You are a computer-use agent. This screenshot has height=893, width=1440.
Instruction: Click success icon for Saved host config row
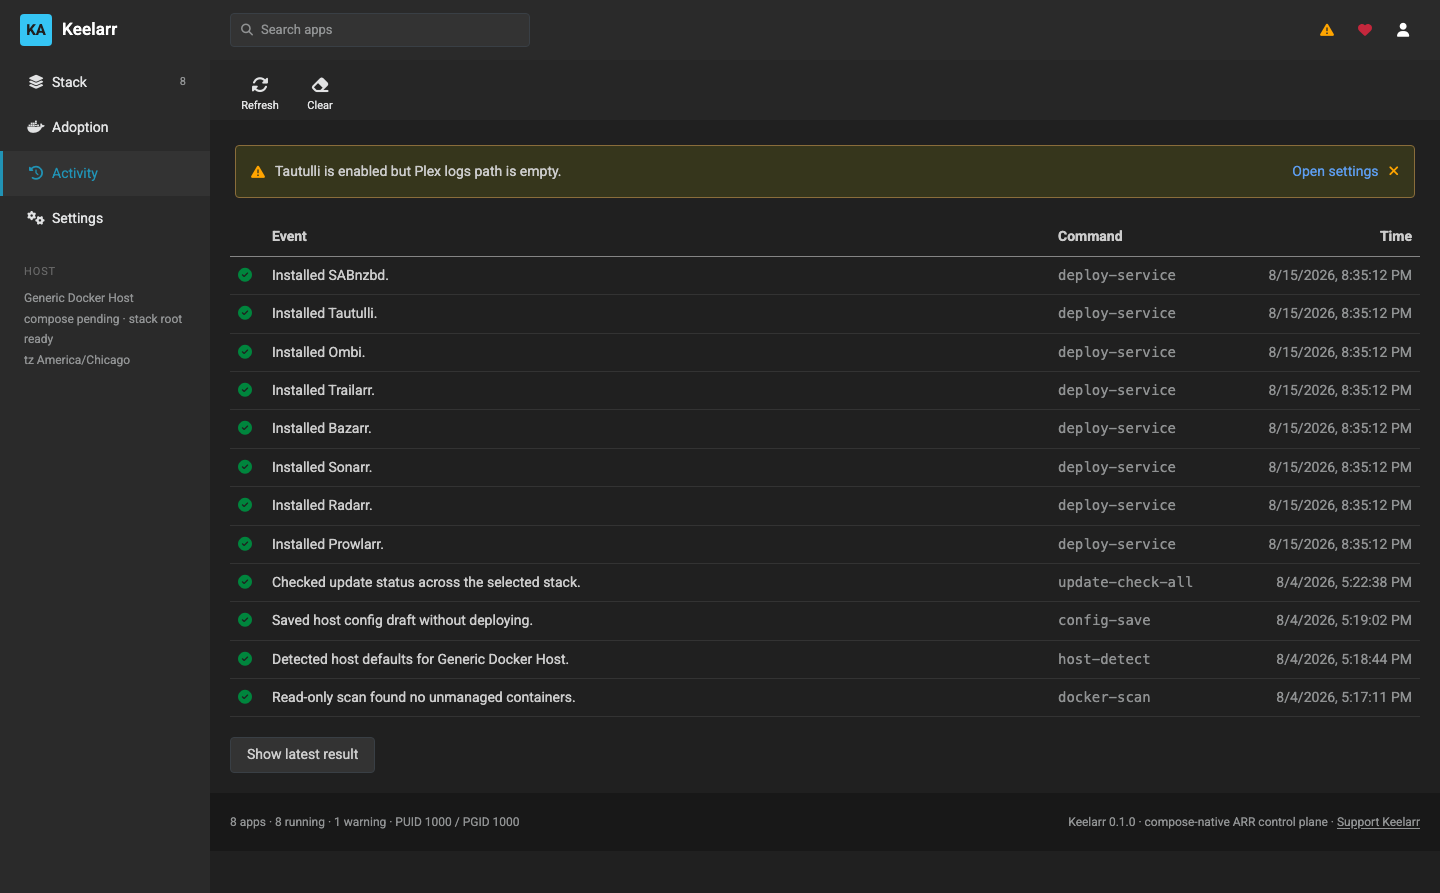(x=245, y=620)
